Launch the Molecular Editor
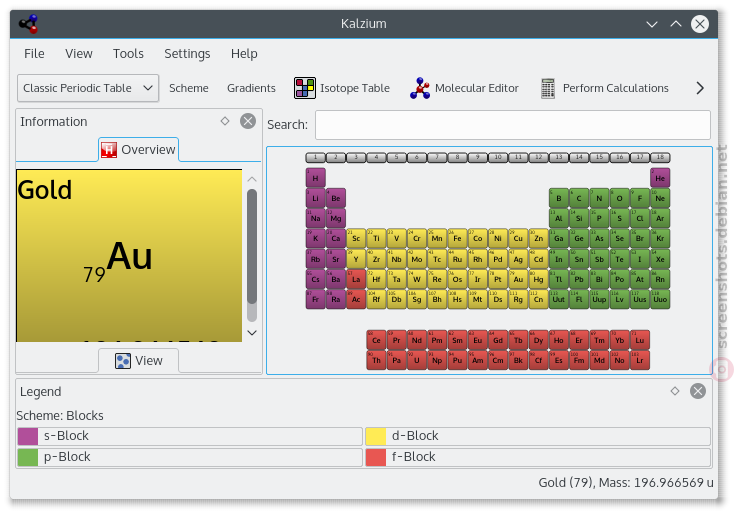This screenshot has width=734, height=515. pos(464,88)
